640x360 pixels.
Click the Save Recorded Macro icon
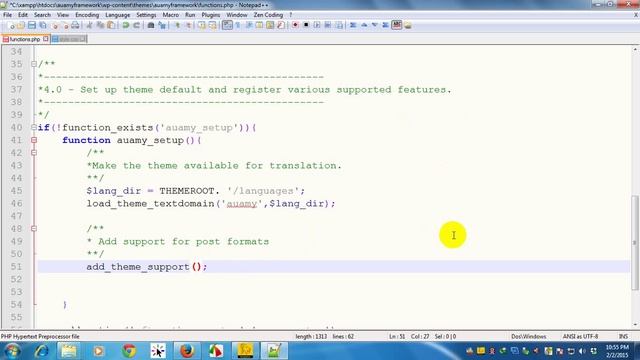coord(339,25)
